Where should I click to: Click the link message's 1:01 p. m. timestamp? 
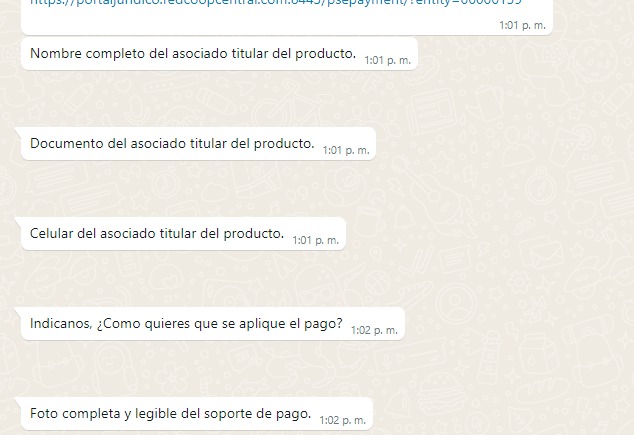pos(522,25)
